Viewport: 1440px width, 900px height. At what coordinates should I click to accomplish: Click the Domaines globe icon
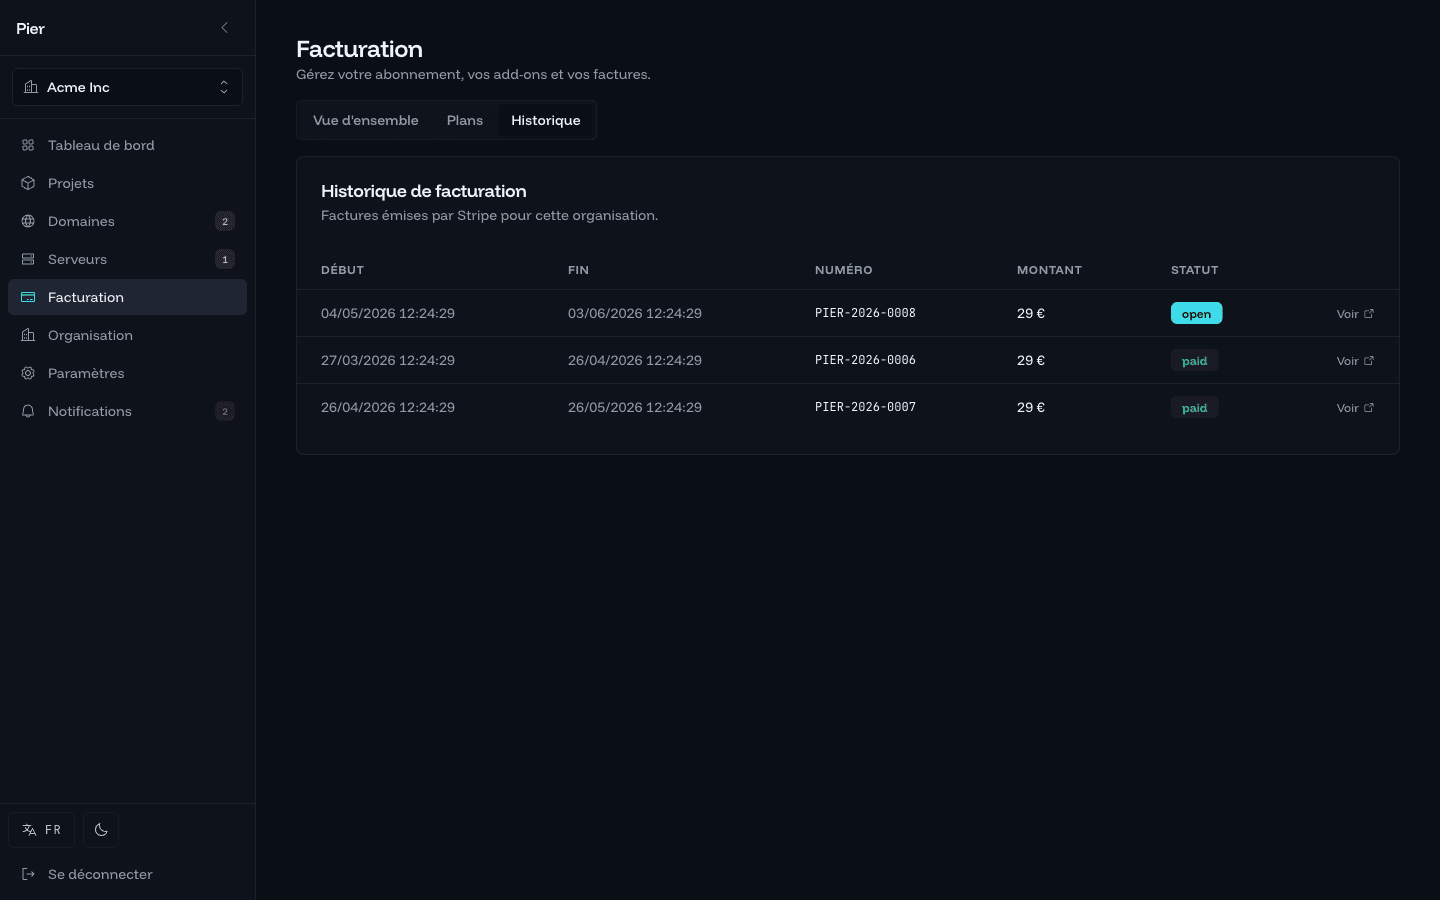pos(28,221)
